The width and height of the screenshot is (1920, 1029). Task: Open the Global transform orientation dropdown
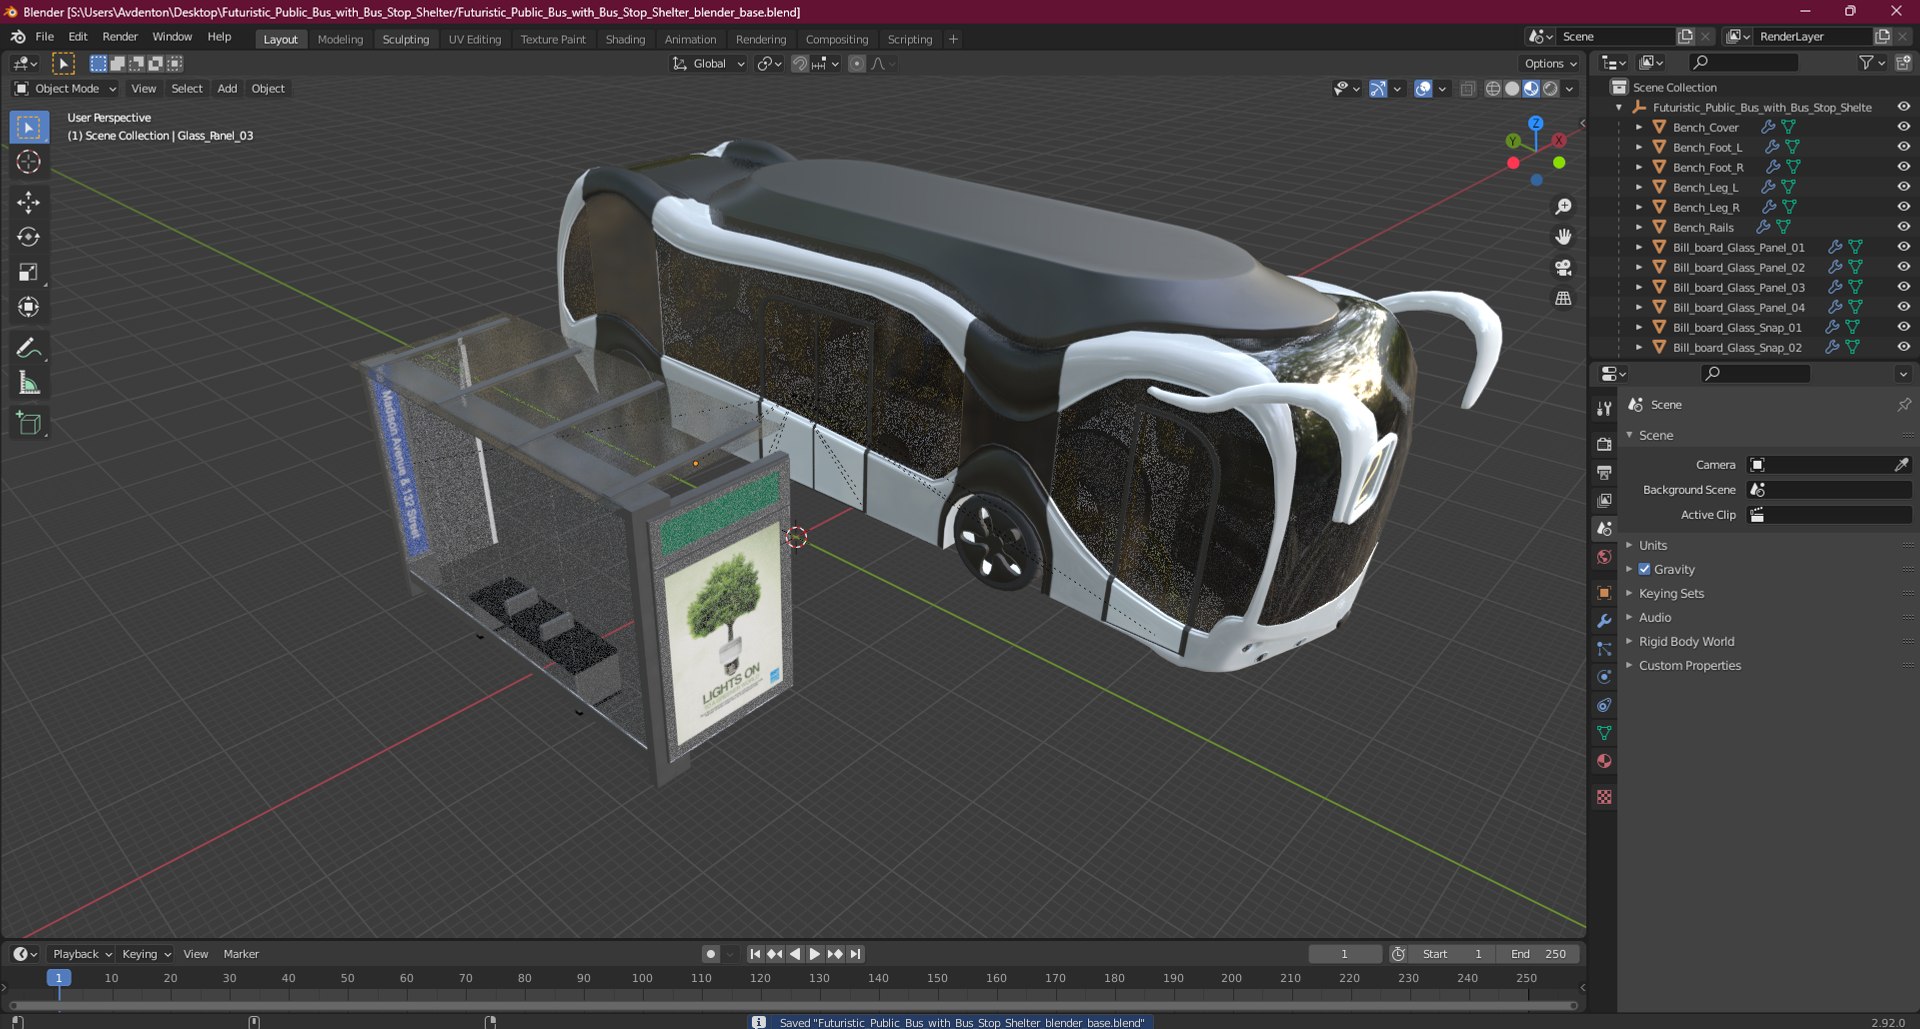pos(709,64)
